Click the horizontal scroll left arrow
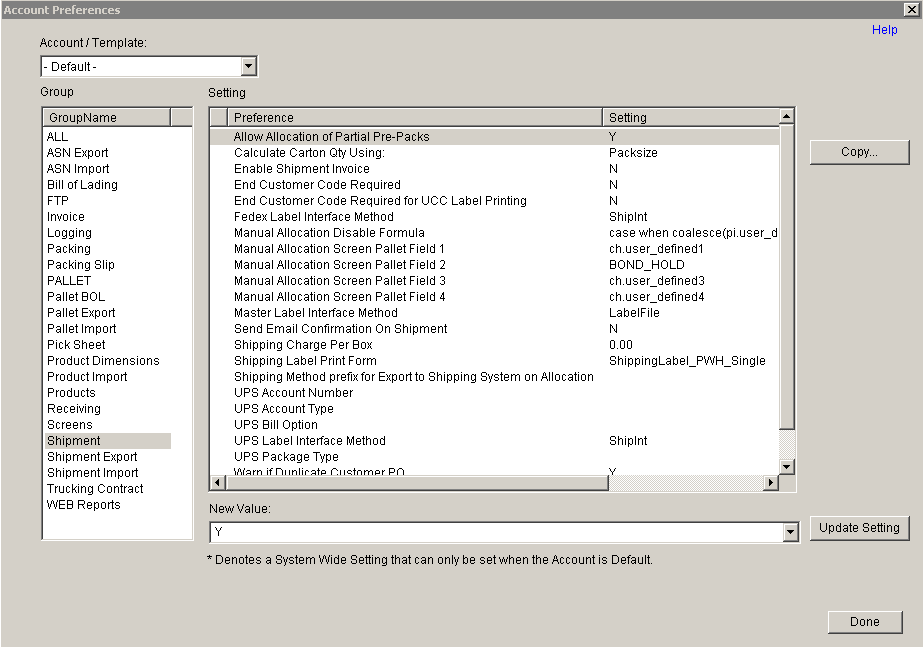Screen dimensions: 923x647 (217, 483)
